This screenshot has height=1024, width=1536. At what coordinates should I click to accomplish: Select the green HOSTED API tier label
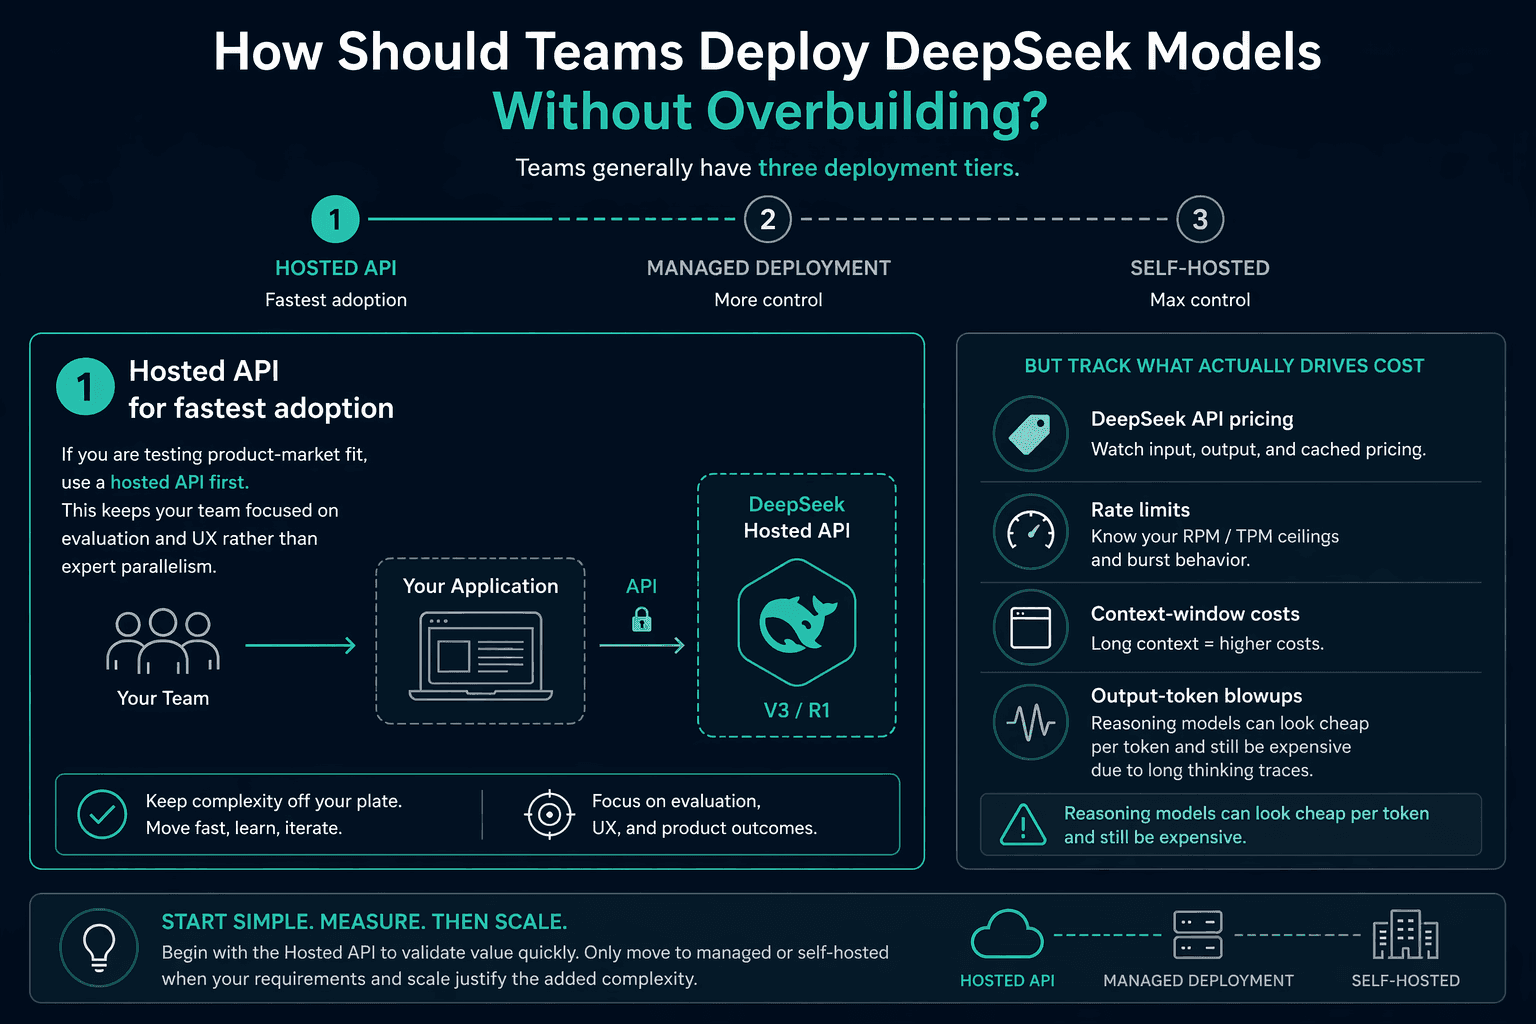336,268
